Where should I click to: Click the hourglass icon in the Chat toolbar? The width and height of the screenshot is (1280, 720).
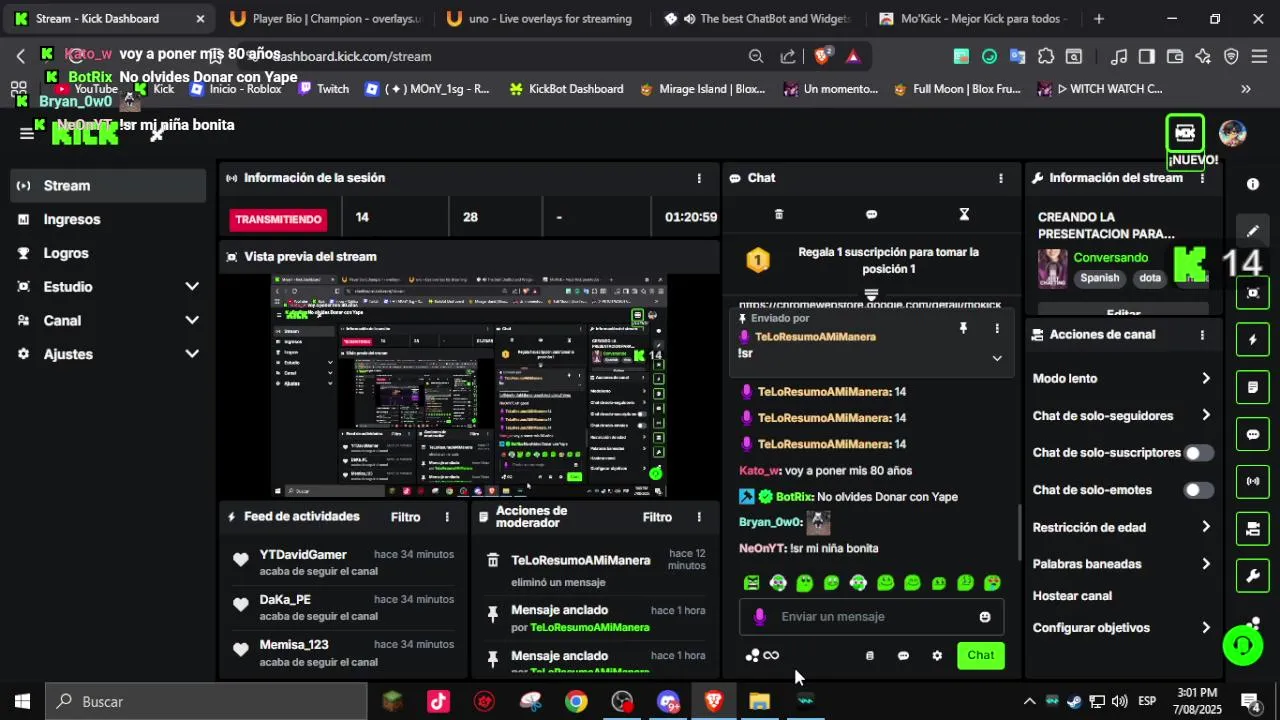coord(964,214)
